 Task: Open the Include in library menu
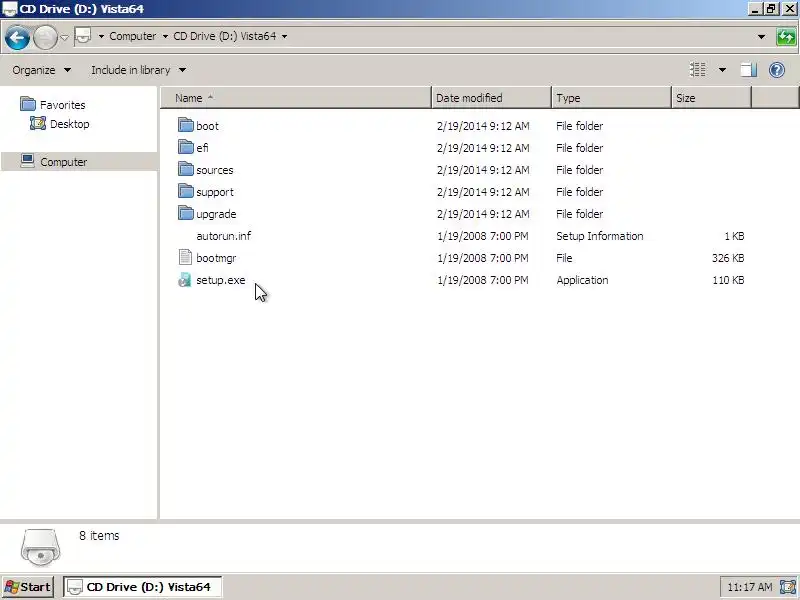[138, 70]
